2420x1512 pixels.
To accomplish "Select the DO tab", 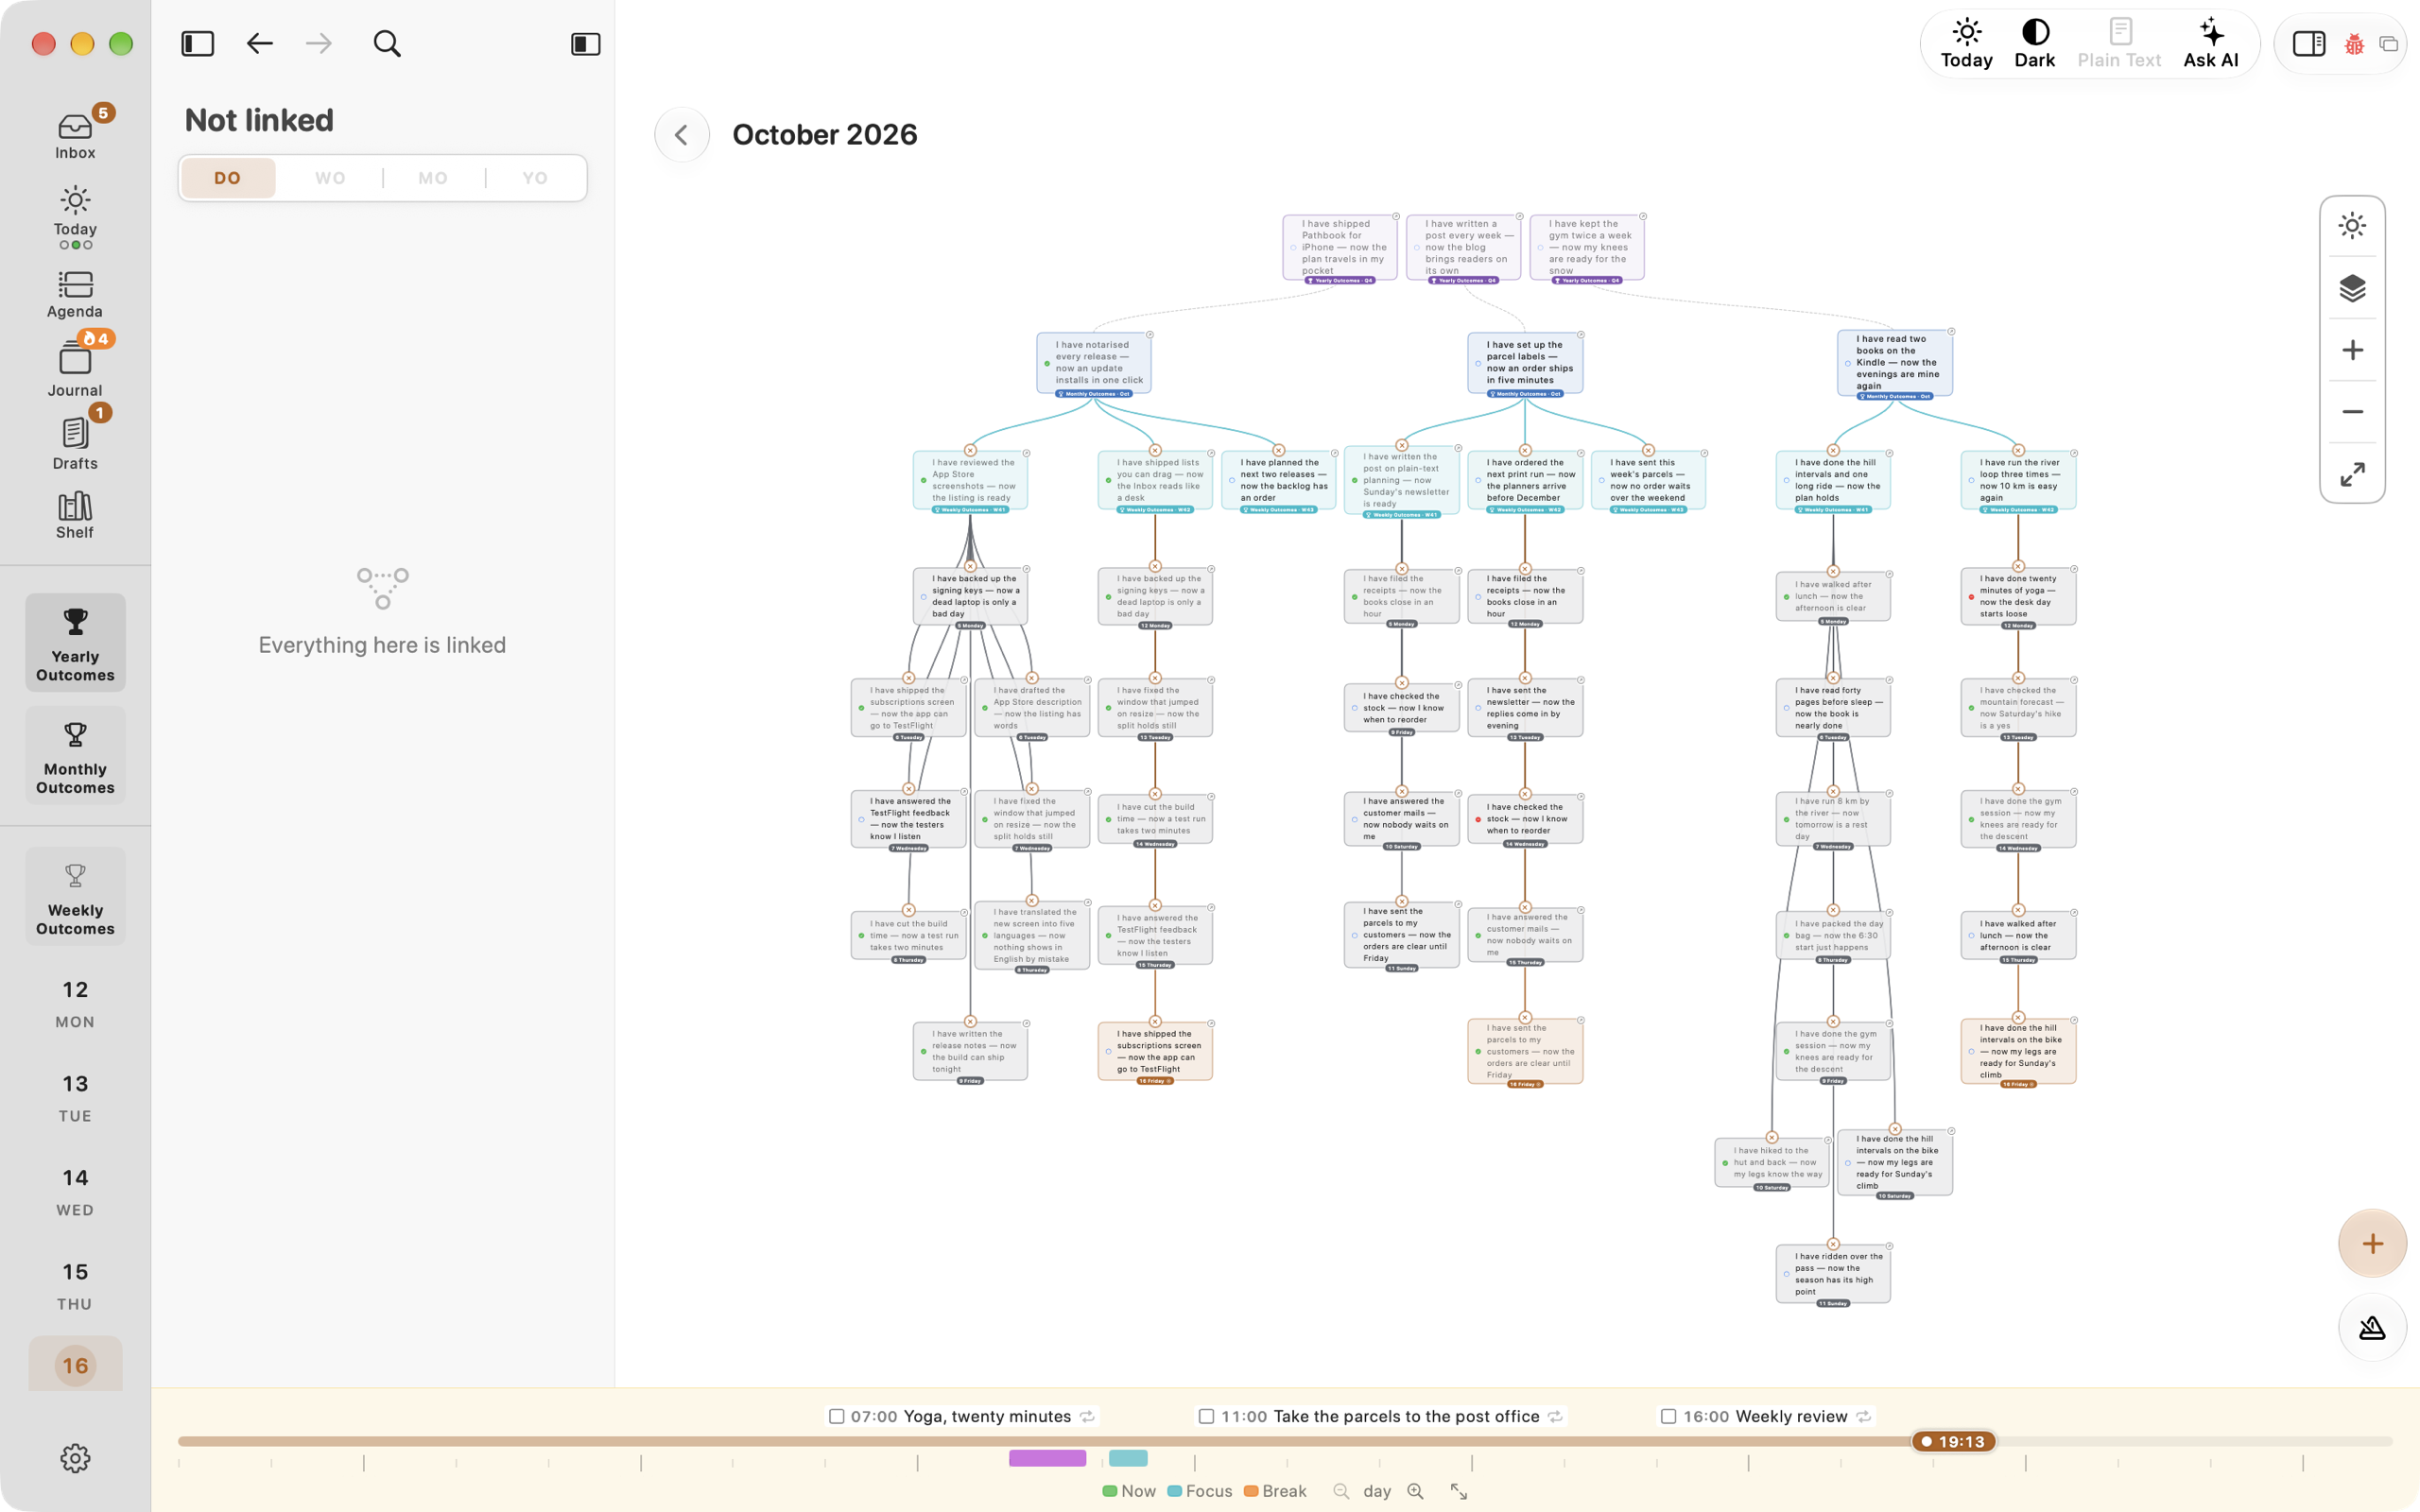I will click(x=228, y=178).
